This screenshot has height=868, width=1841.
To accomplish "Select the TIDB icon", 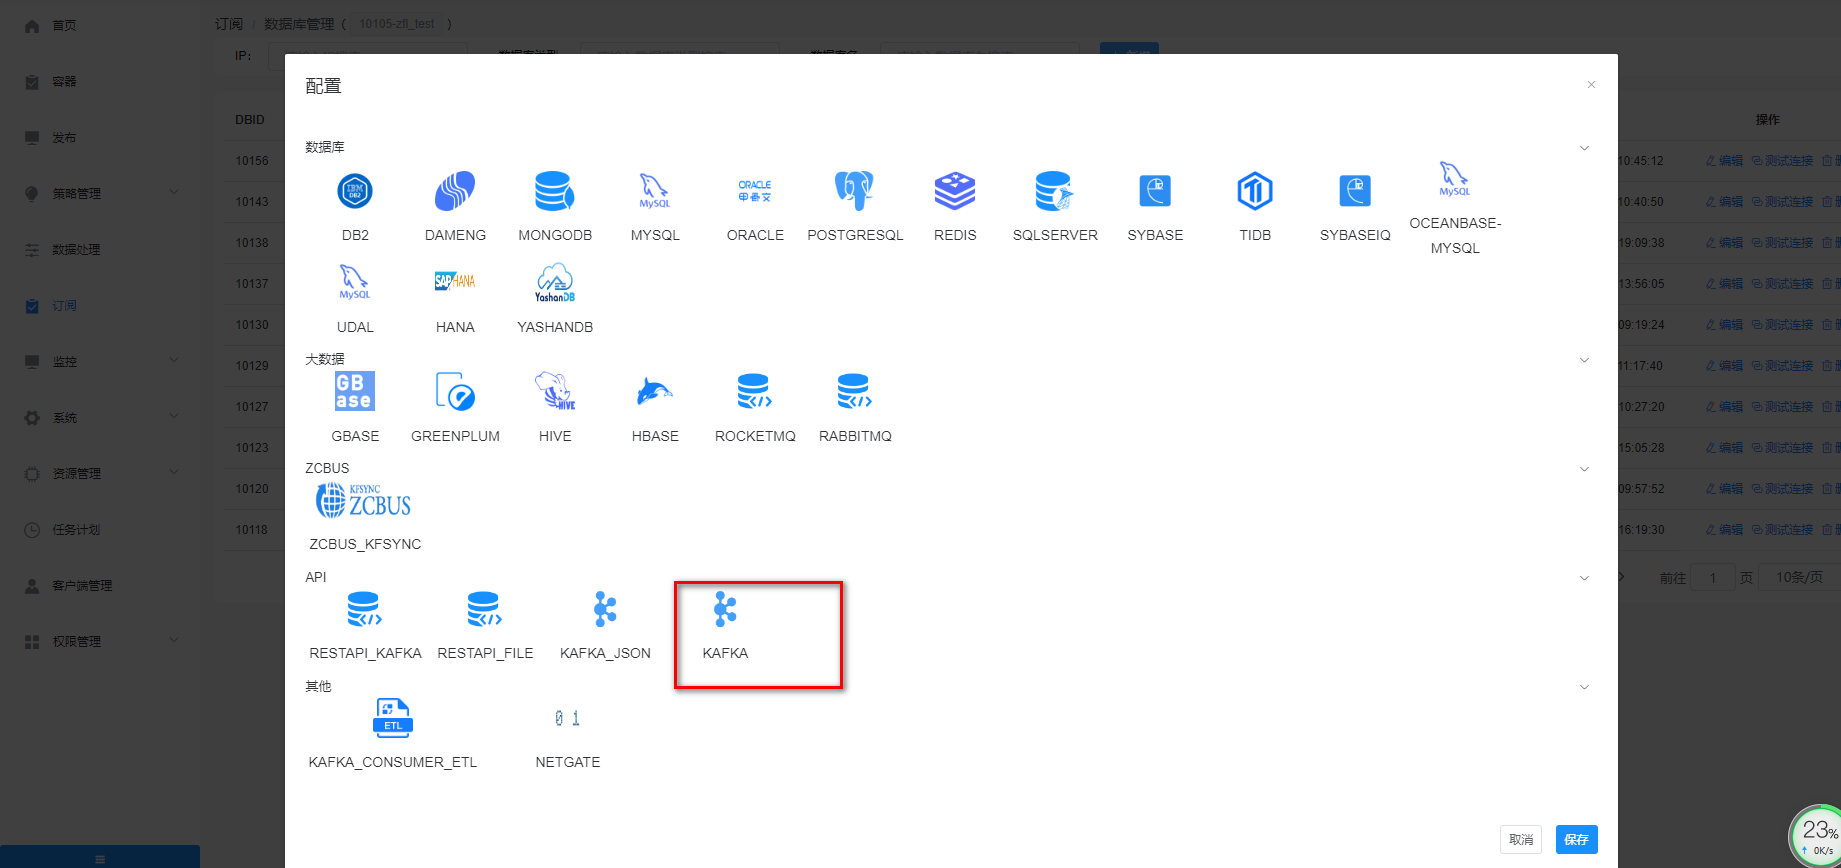I will coord(1255,191).
